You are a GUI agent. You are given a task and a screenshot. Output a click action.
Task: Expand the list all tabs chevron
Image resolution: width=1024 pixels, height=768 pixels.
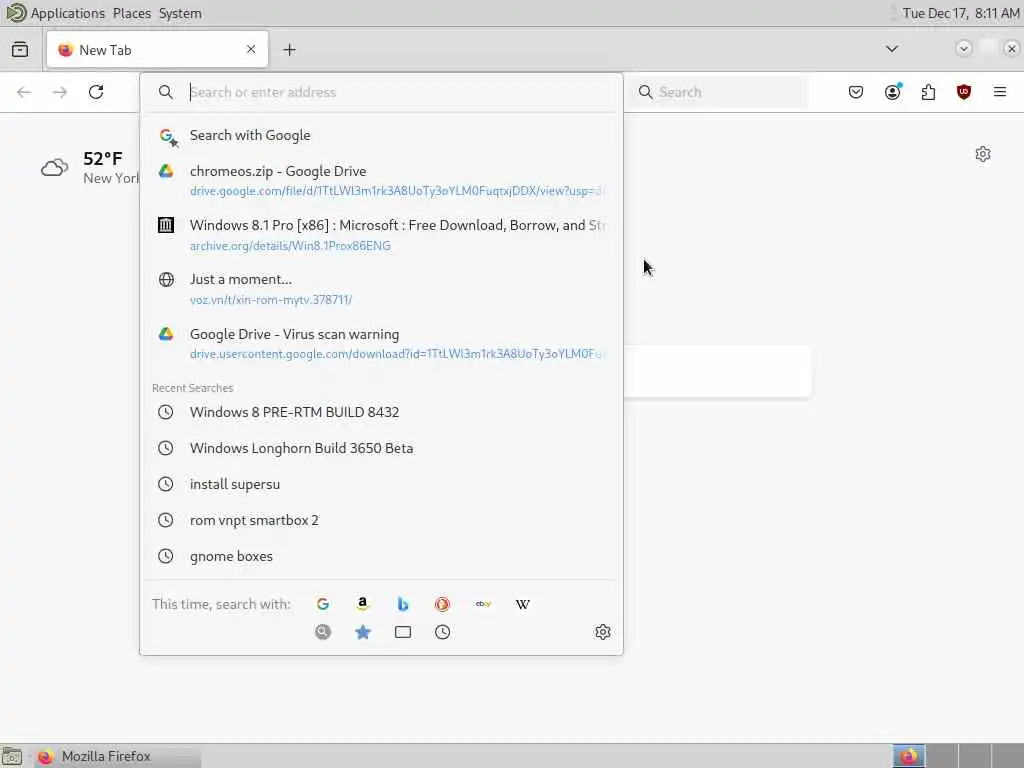(x=891, y=49)
